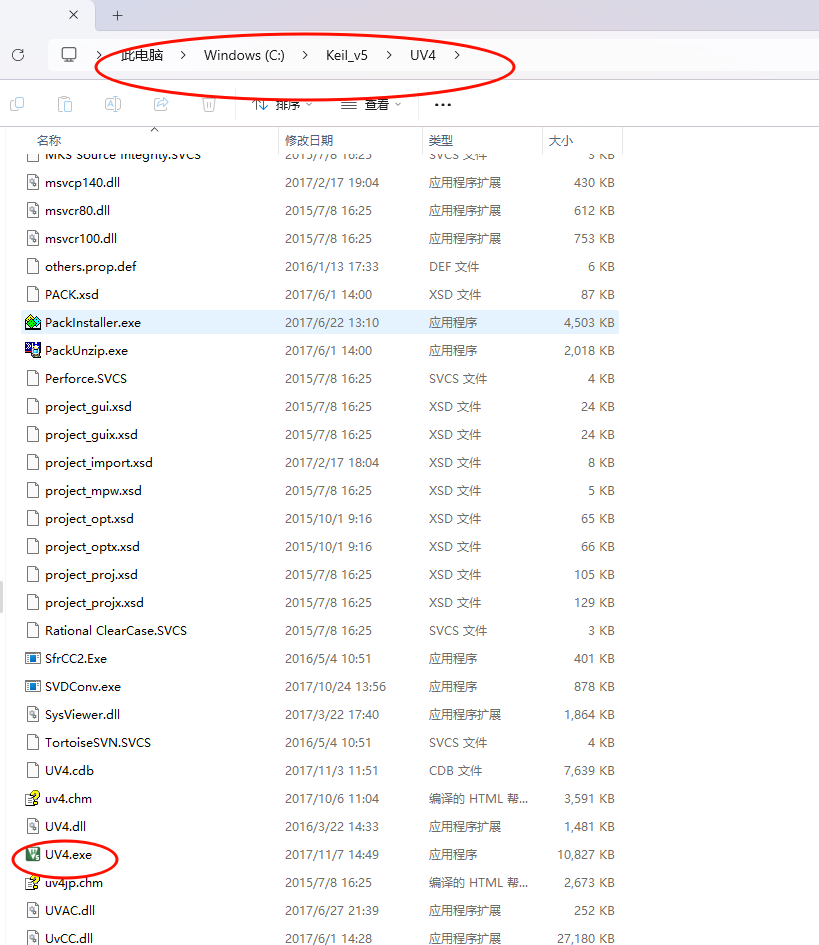Click the This PC monitor icon in address bar
Screen dimensions: 819x945
coord(69,55)
